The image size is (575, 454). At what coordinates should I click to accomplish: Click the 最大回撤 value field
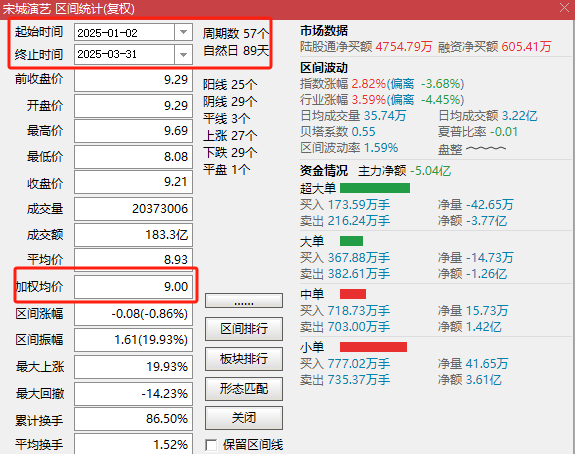(133, 393)
